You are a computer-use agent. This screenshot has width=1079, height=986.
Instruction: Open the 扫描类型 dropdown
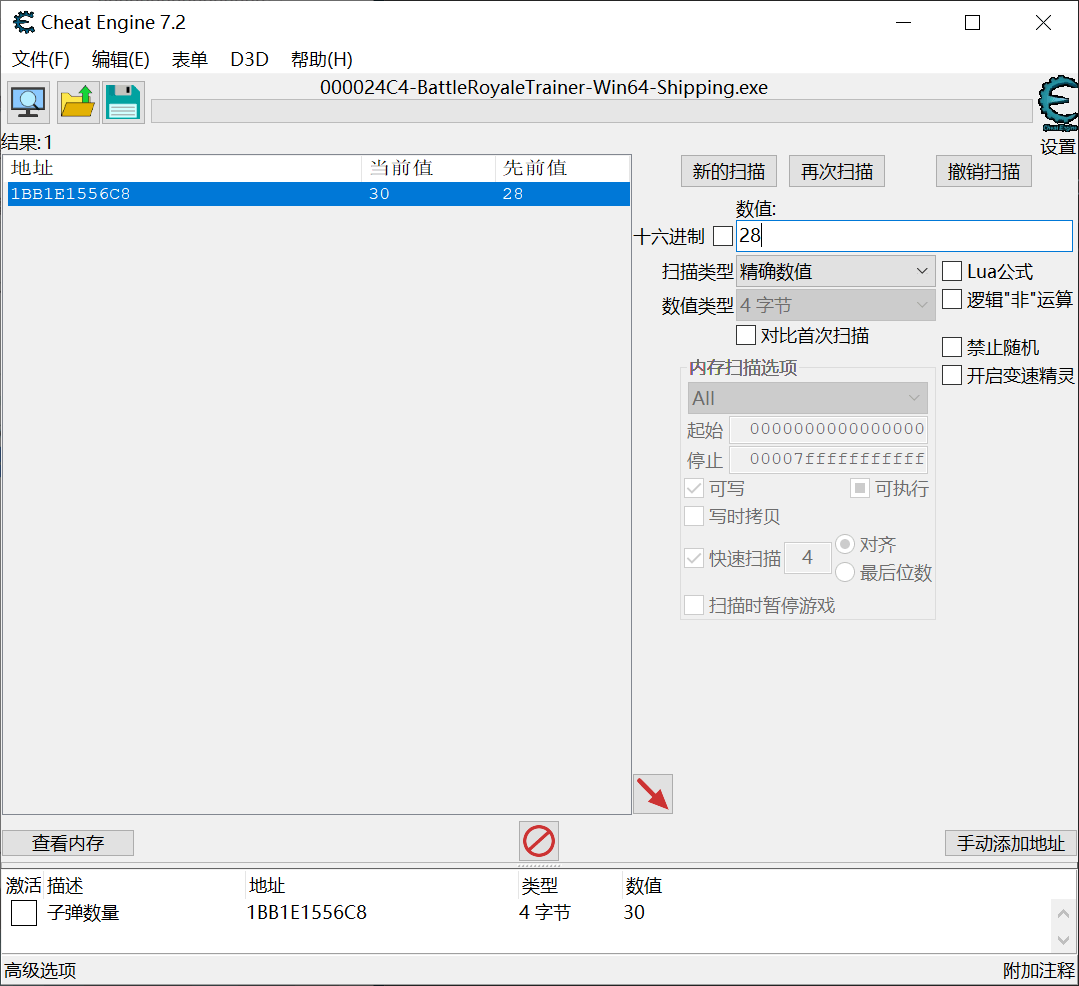834,270
